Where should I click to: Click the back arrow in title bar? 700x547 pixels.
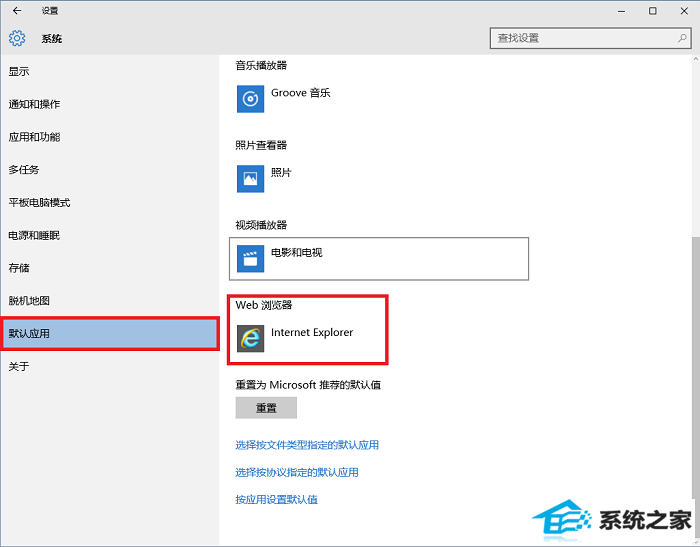pos(17,11)
